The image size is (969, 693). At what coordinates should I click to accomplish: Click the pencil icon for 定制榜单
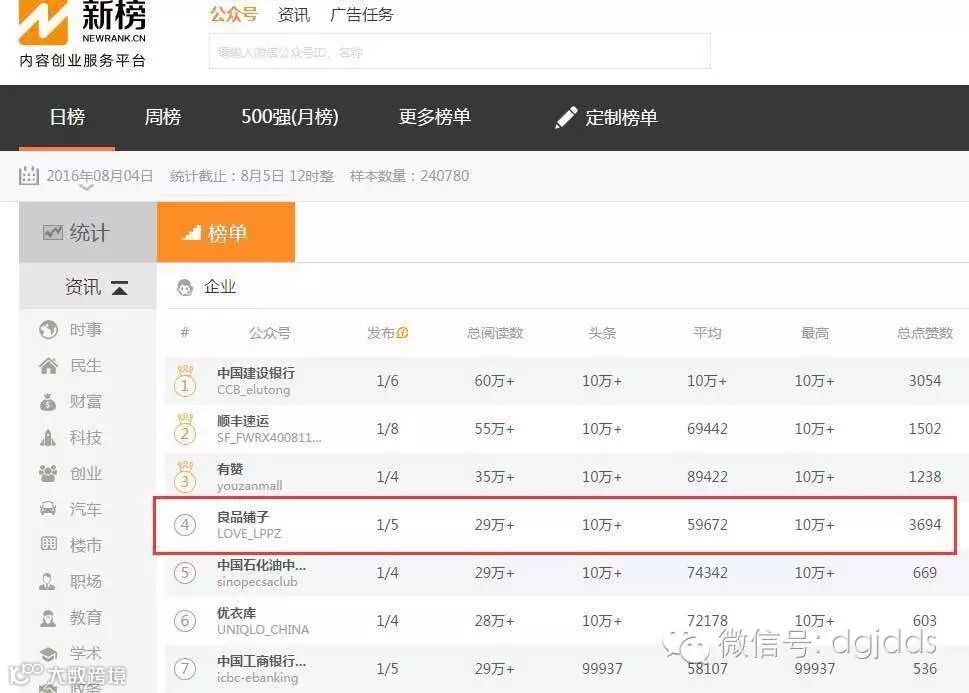pyautogui.click(x=565, y=117)
